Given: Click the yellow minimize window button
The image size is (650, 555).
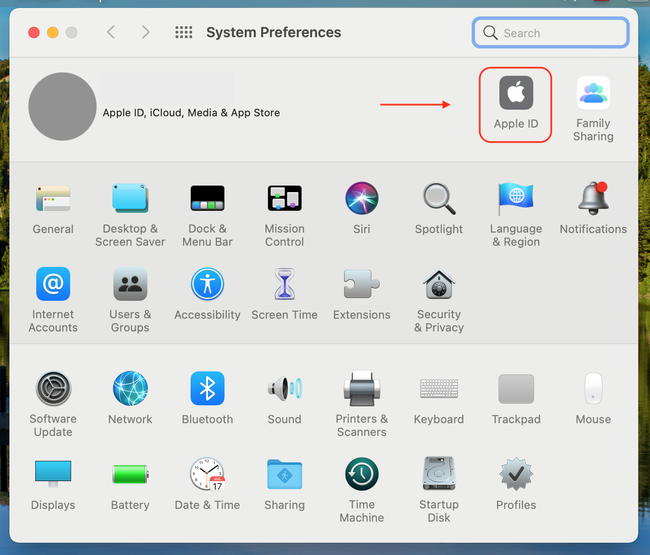Looking at the screenshot, I should click(53, 32).
